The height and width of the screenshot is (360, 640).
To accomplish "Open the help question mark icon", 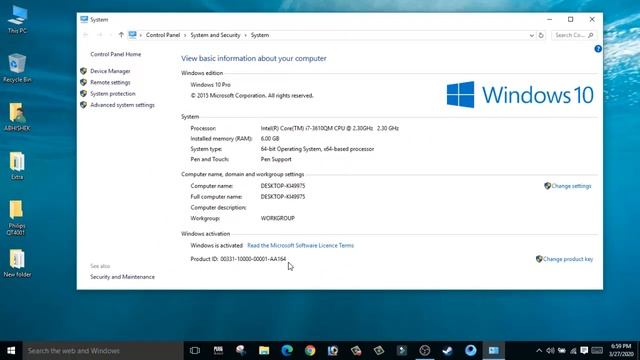I will (598, 49).
